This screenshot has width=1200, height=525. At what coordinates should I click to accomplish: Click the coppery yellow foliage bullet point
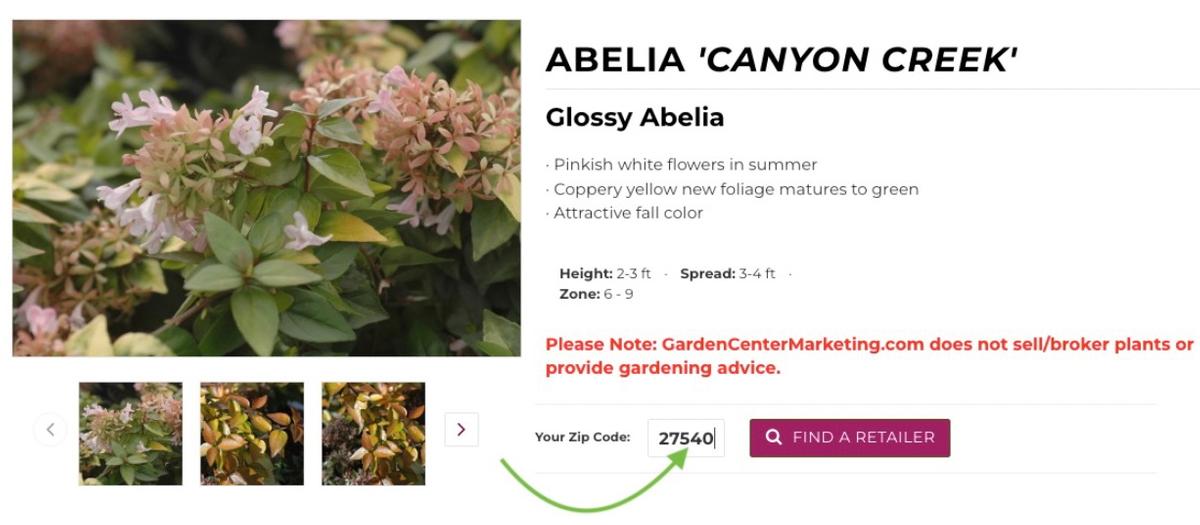pos(733,189)
